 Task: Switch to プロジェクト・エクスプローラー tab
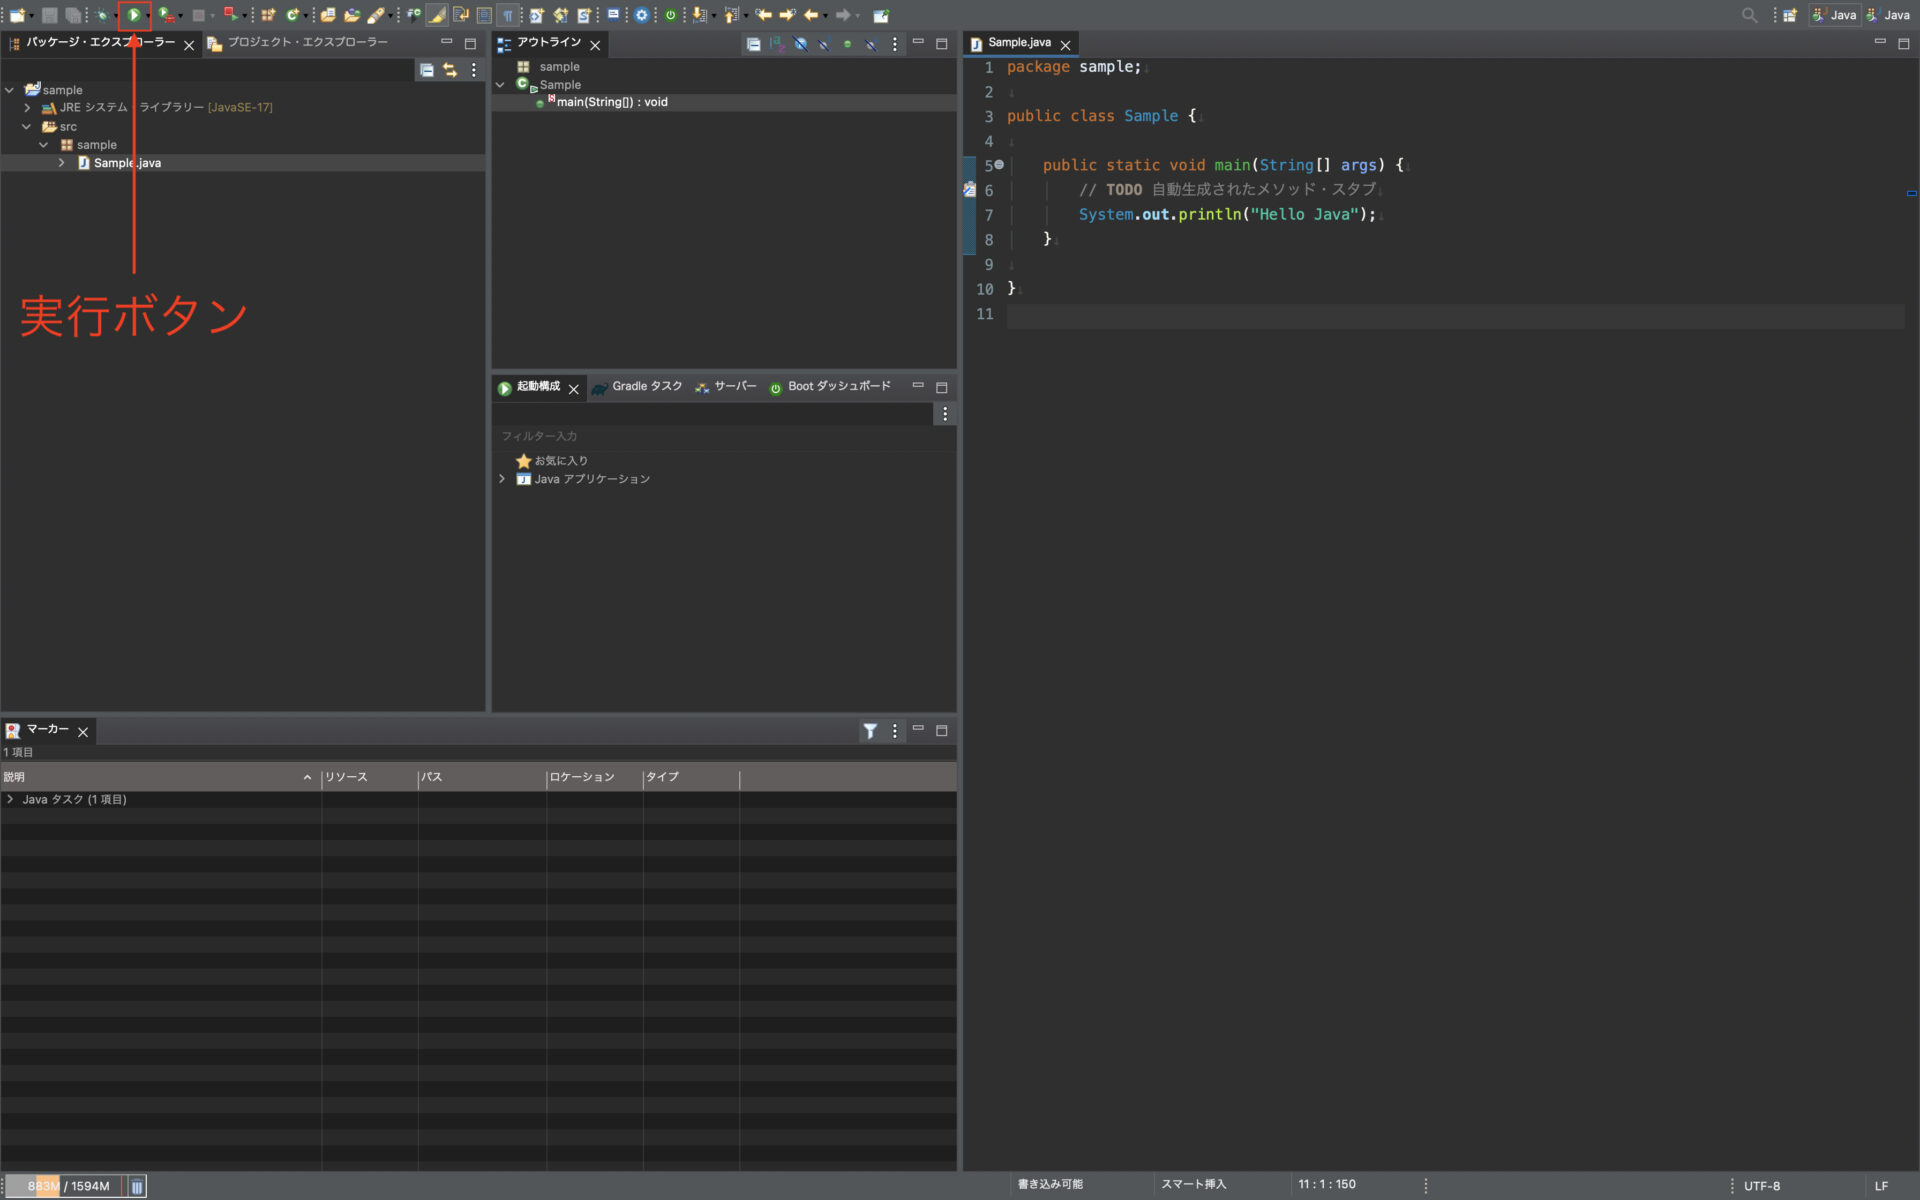pyautogui.click(x=297, y=42)
